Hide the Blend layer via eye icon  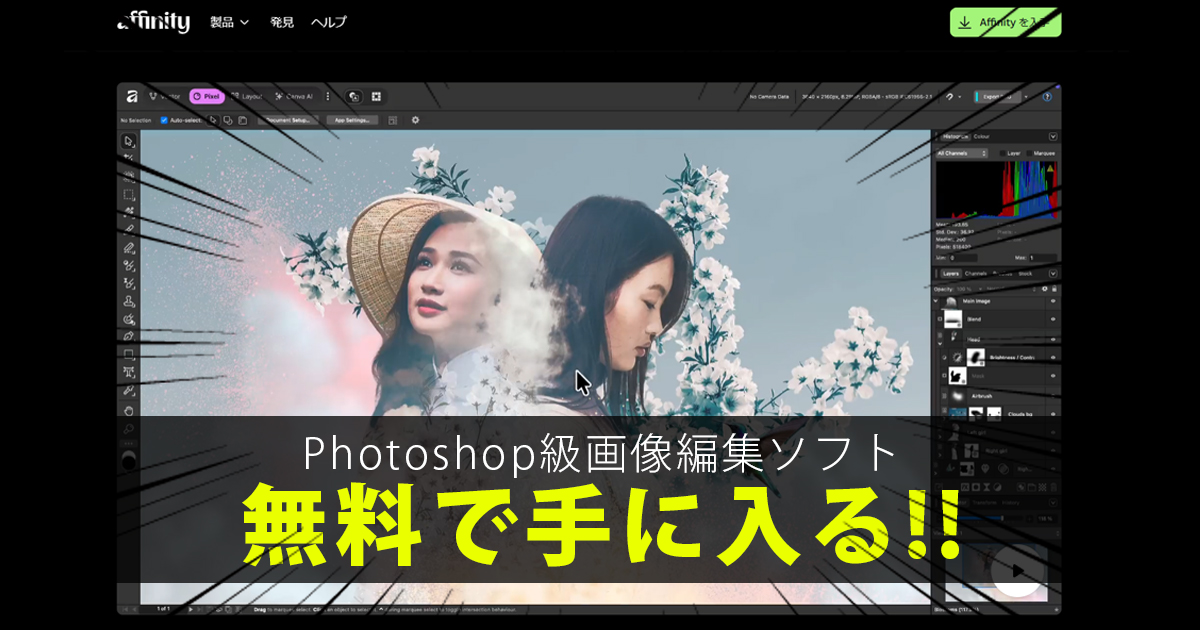[1053, 319]
